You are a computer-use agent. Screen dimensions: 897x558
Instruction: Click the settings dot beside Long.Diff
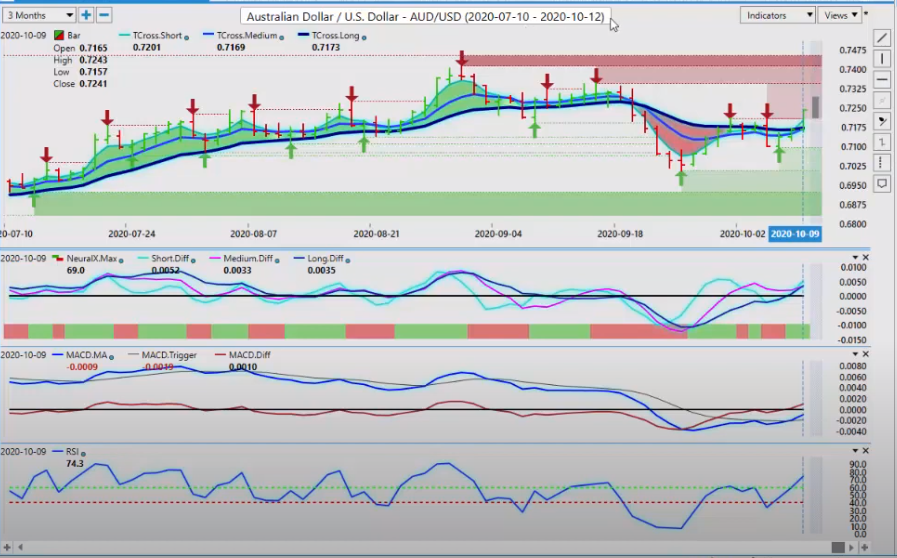[348, 260]
